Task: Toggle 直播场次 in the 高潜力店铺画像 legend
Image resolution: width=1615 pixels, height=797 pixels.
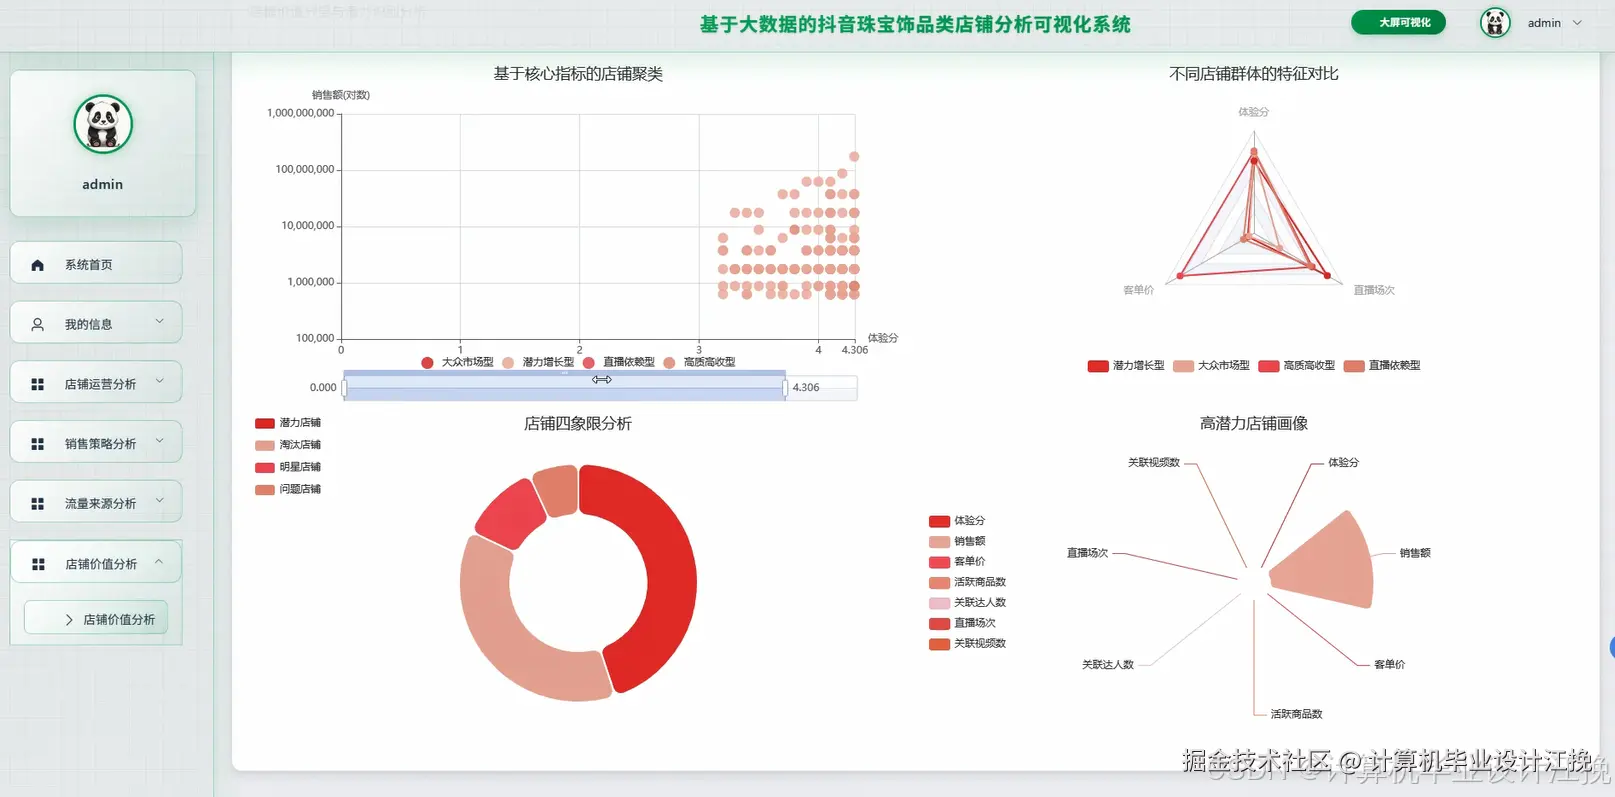Action: [x=963, y=623]
